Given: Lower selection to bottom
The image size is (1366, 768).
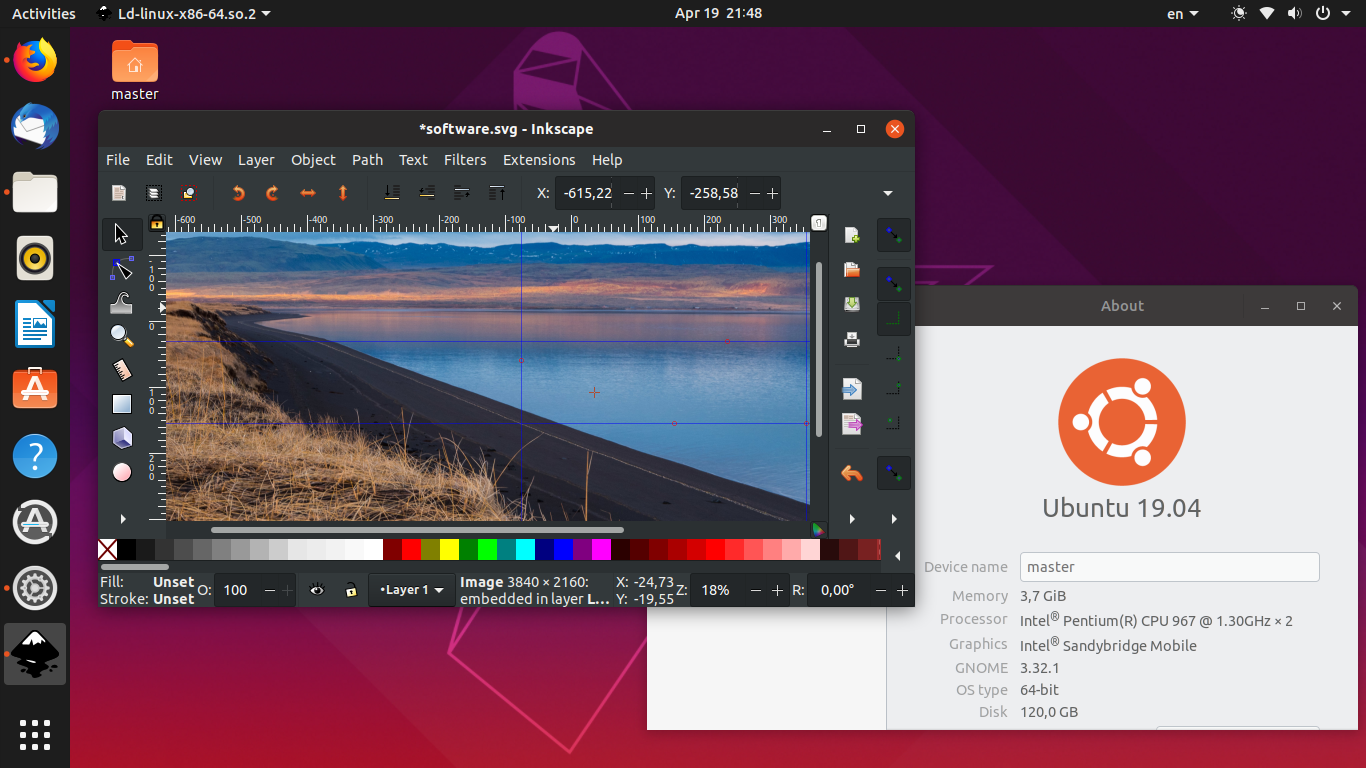Looking at the screenshot, I should pyautogui.click(x=392, y=193).
